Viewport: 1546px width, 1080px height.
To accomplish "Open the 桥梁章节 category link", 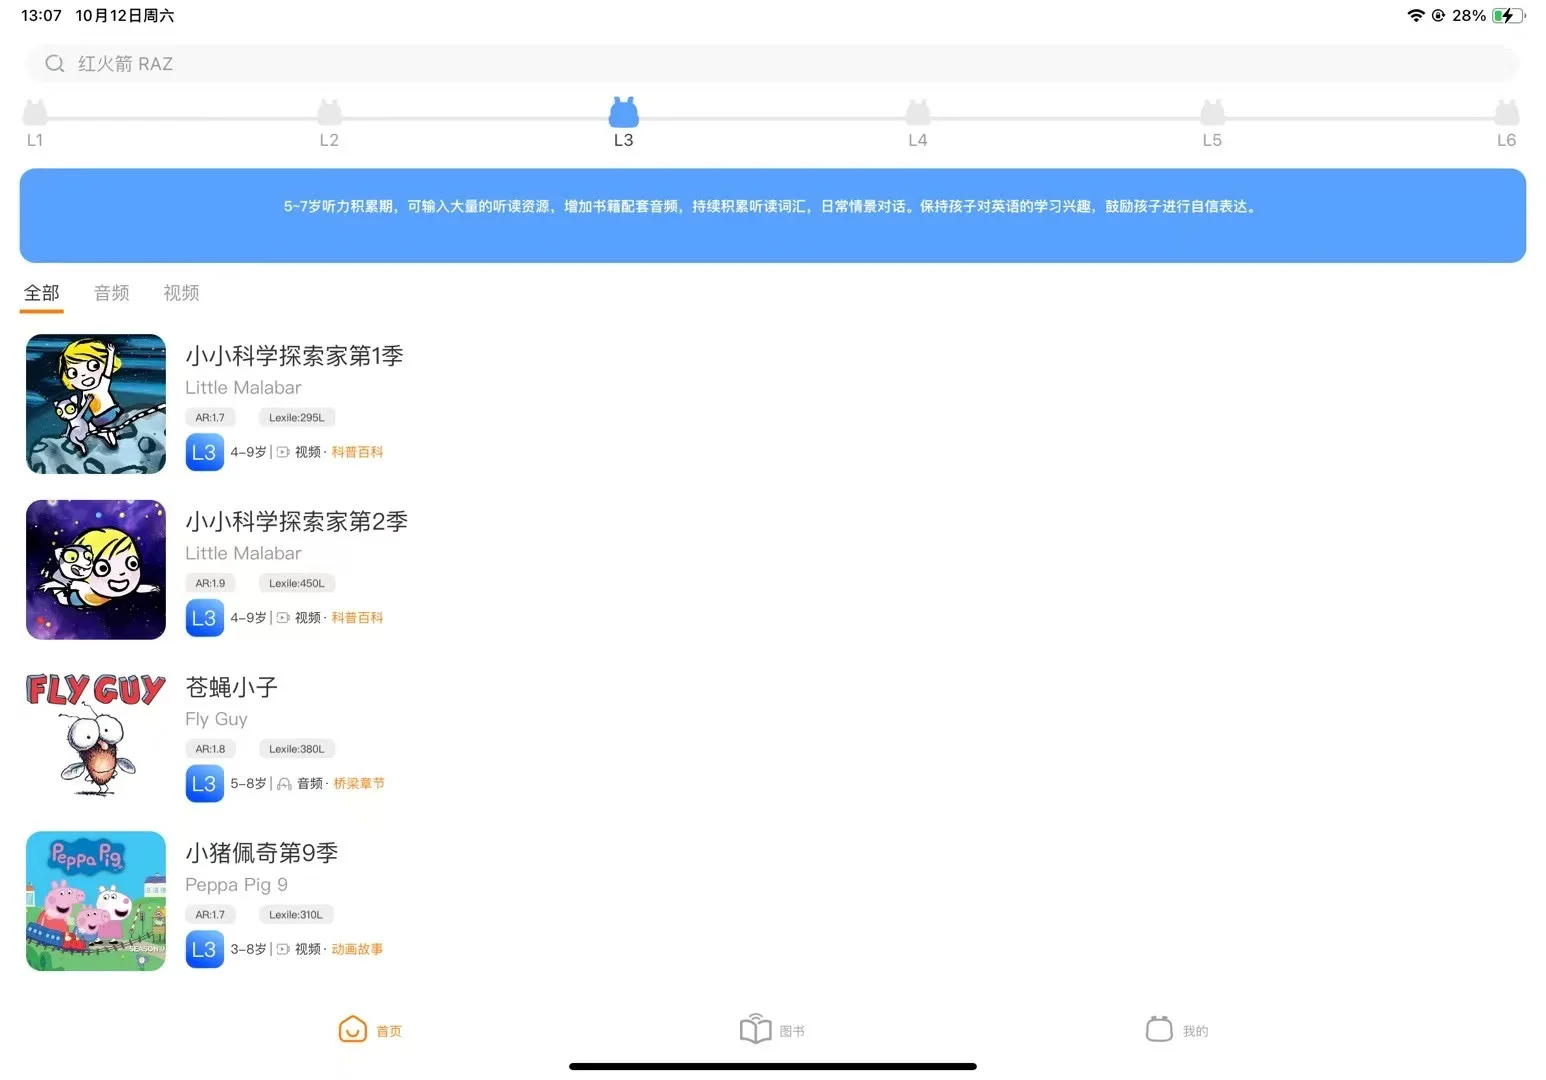I will click(359, 783).
